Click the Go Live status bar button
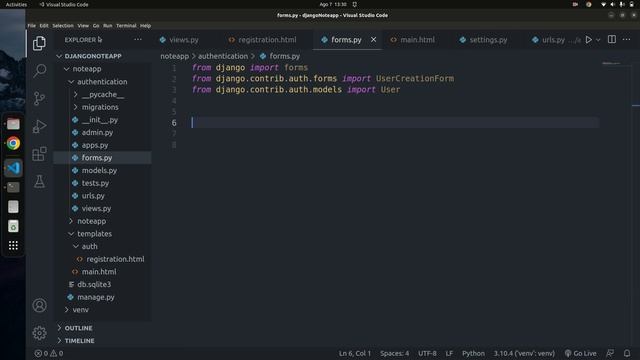The width and height of the screenshot is (640, 360). [x=580, y=353]
